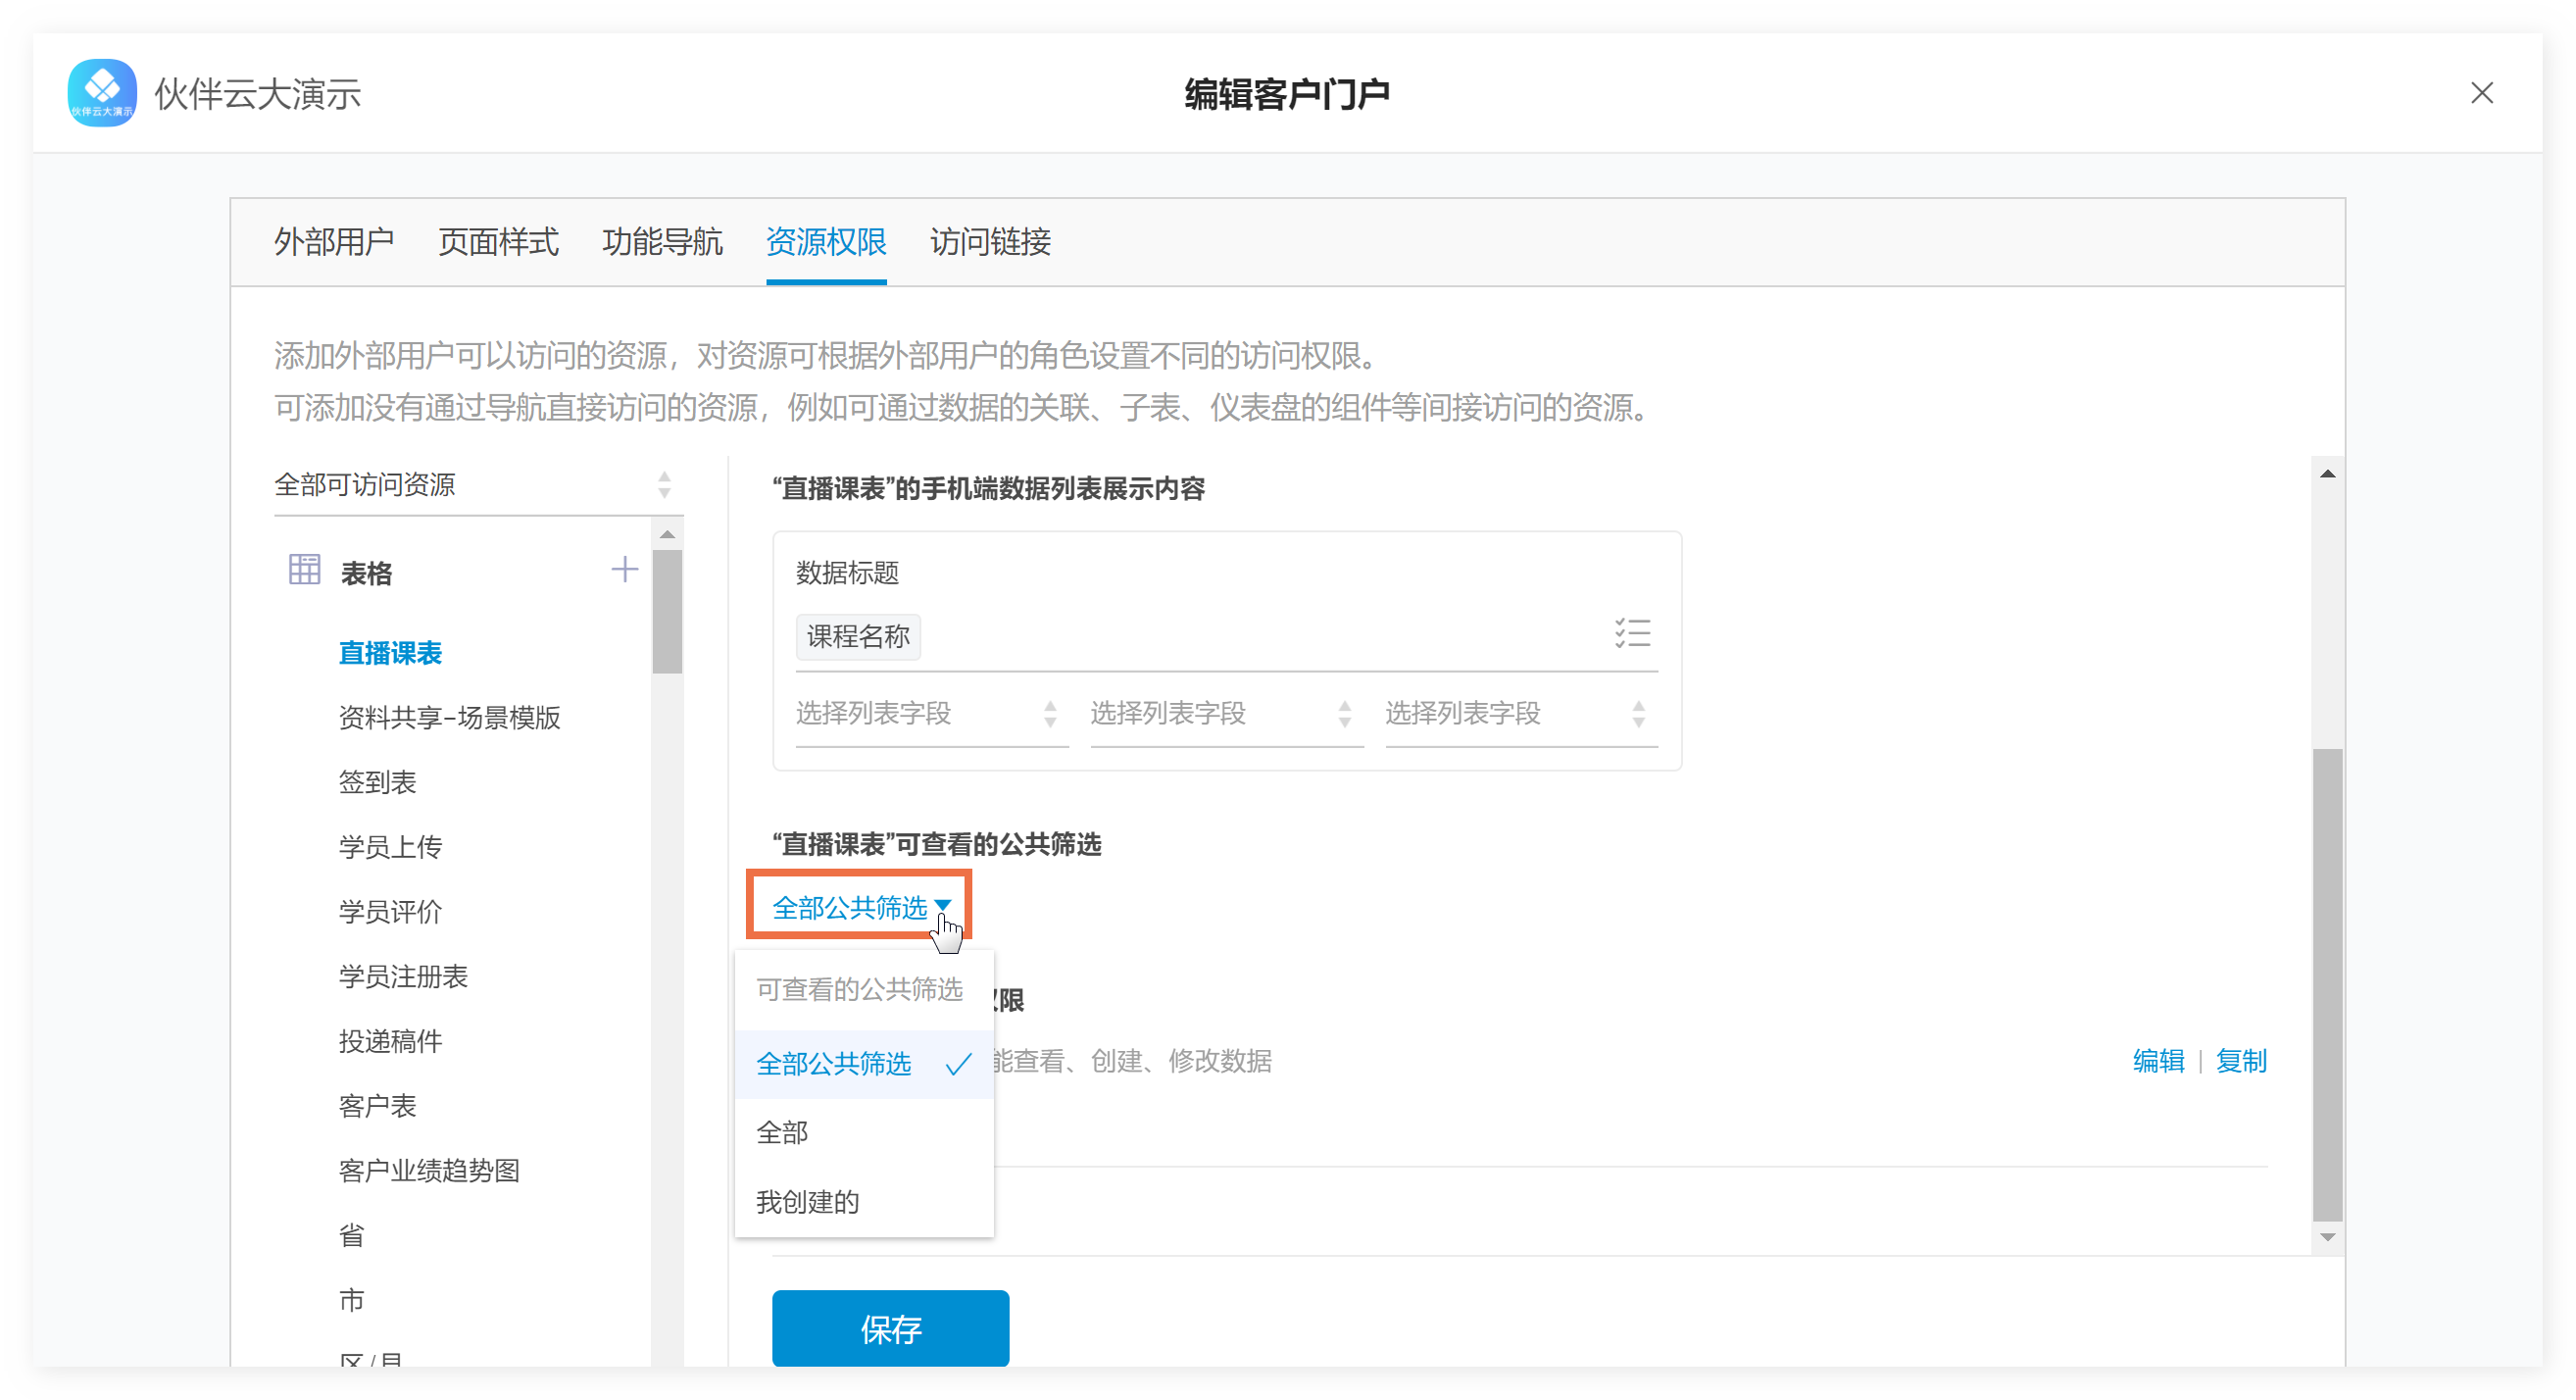The width and height of the screenshot is (2576, 1400).
Task: Open the second 选择列表字段 dropdown
Action: click(1226, 714)
